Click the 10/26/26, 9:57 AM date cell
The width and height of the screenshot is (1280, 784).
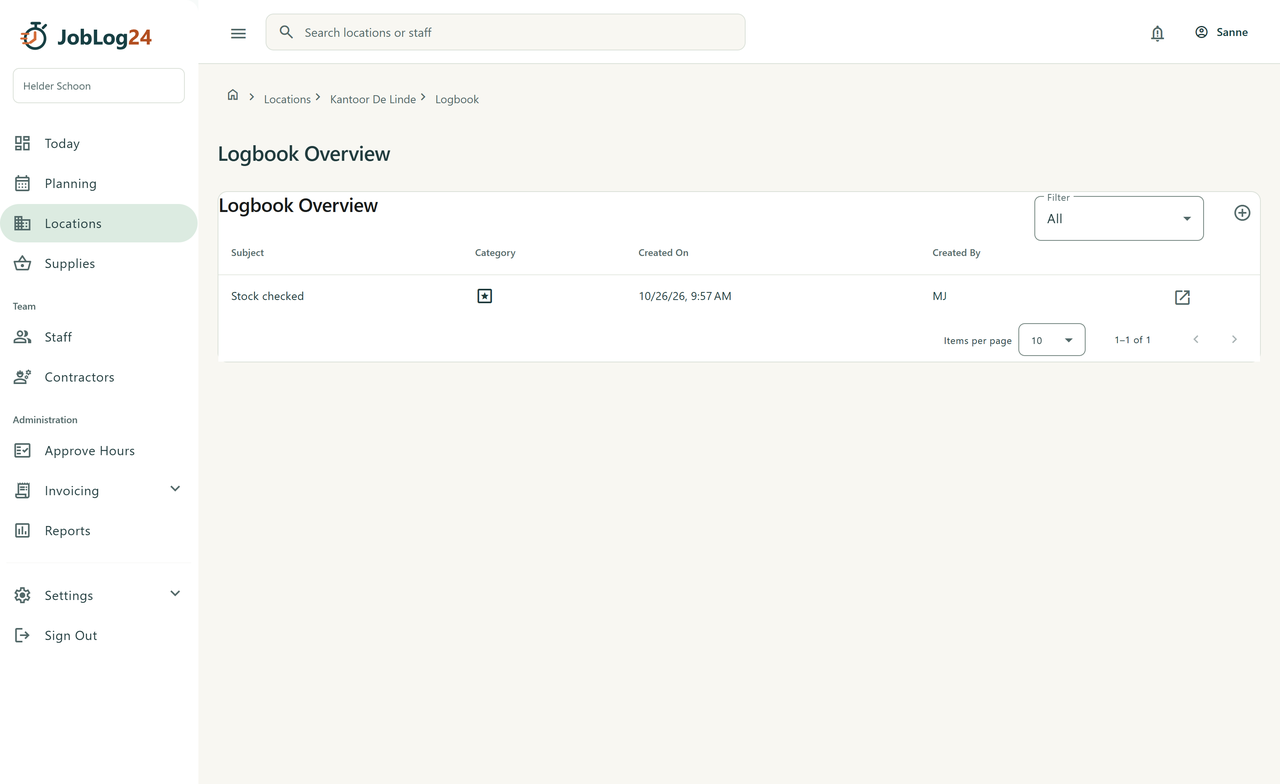pos(685,296)
